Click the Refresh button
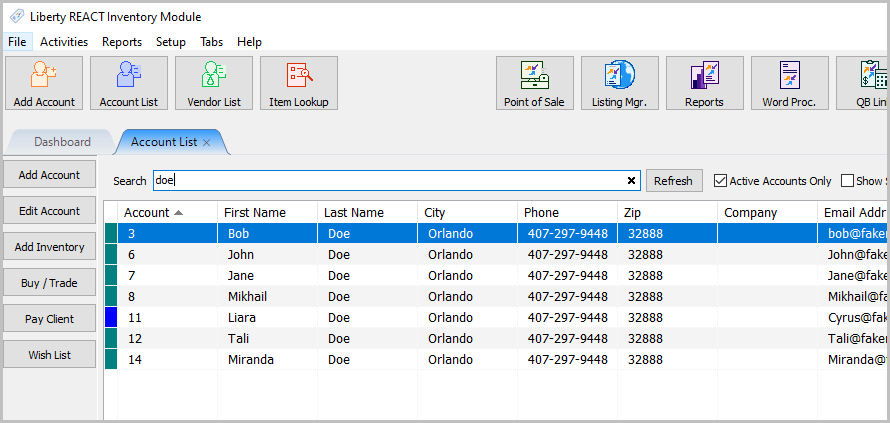This screenshot has width=890, height=423. pos(674,181)
